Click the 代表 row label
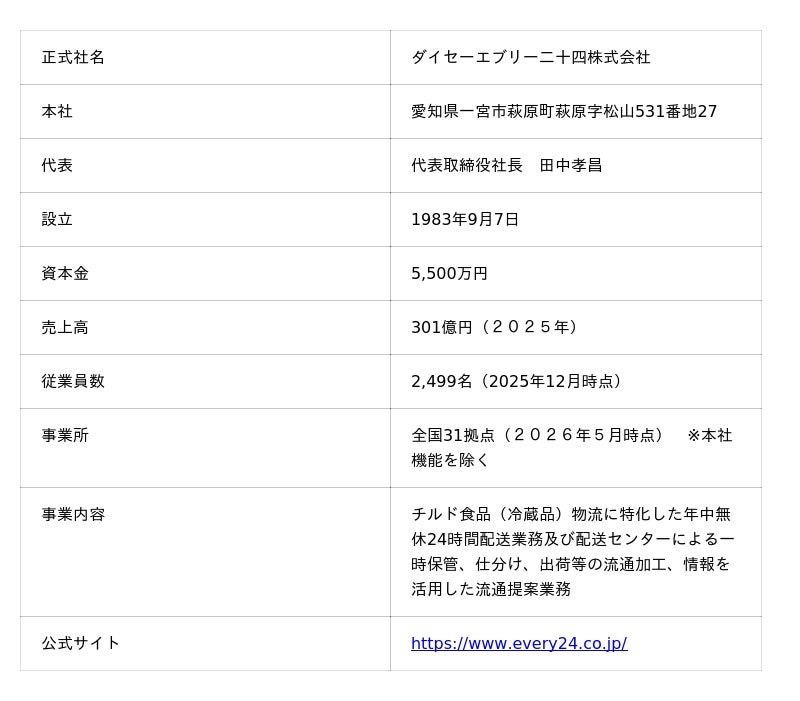 click(57, 165)
